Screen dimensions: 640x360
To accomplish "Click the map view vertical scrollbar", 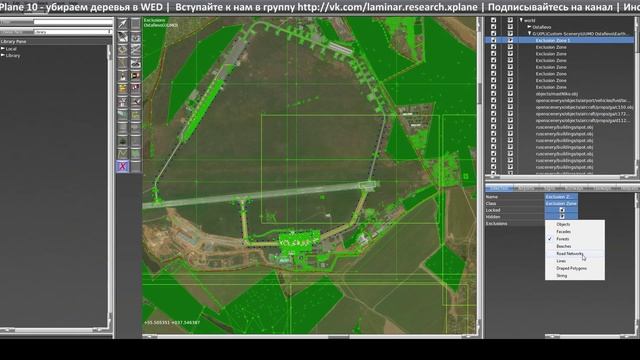I will pyautogui.click(x=479, y=176).
